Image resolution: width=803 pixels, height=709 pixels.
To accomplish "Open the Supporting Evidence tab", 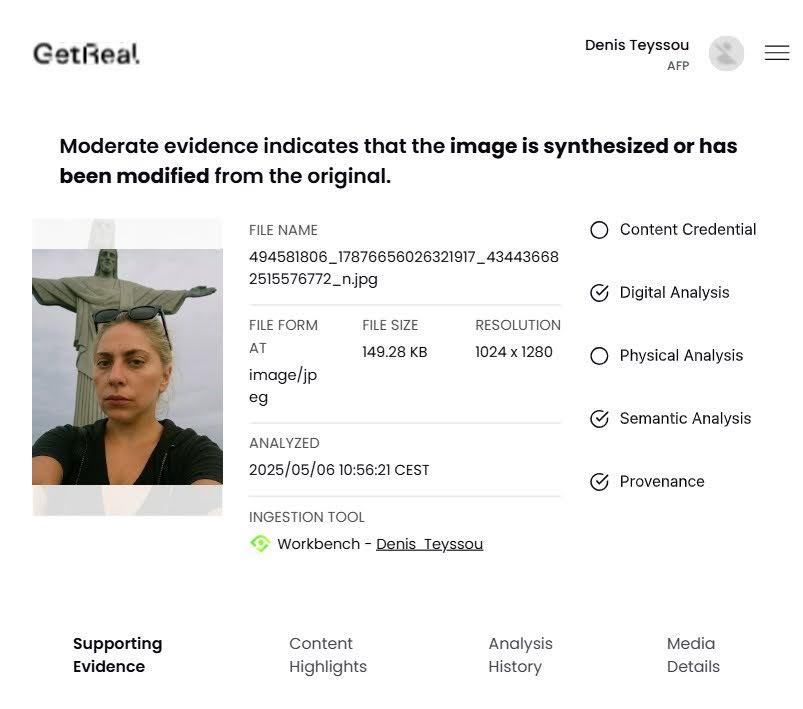I will tap(117, 655).
